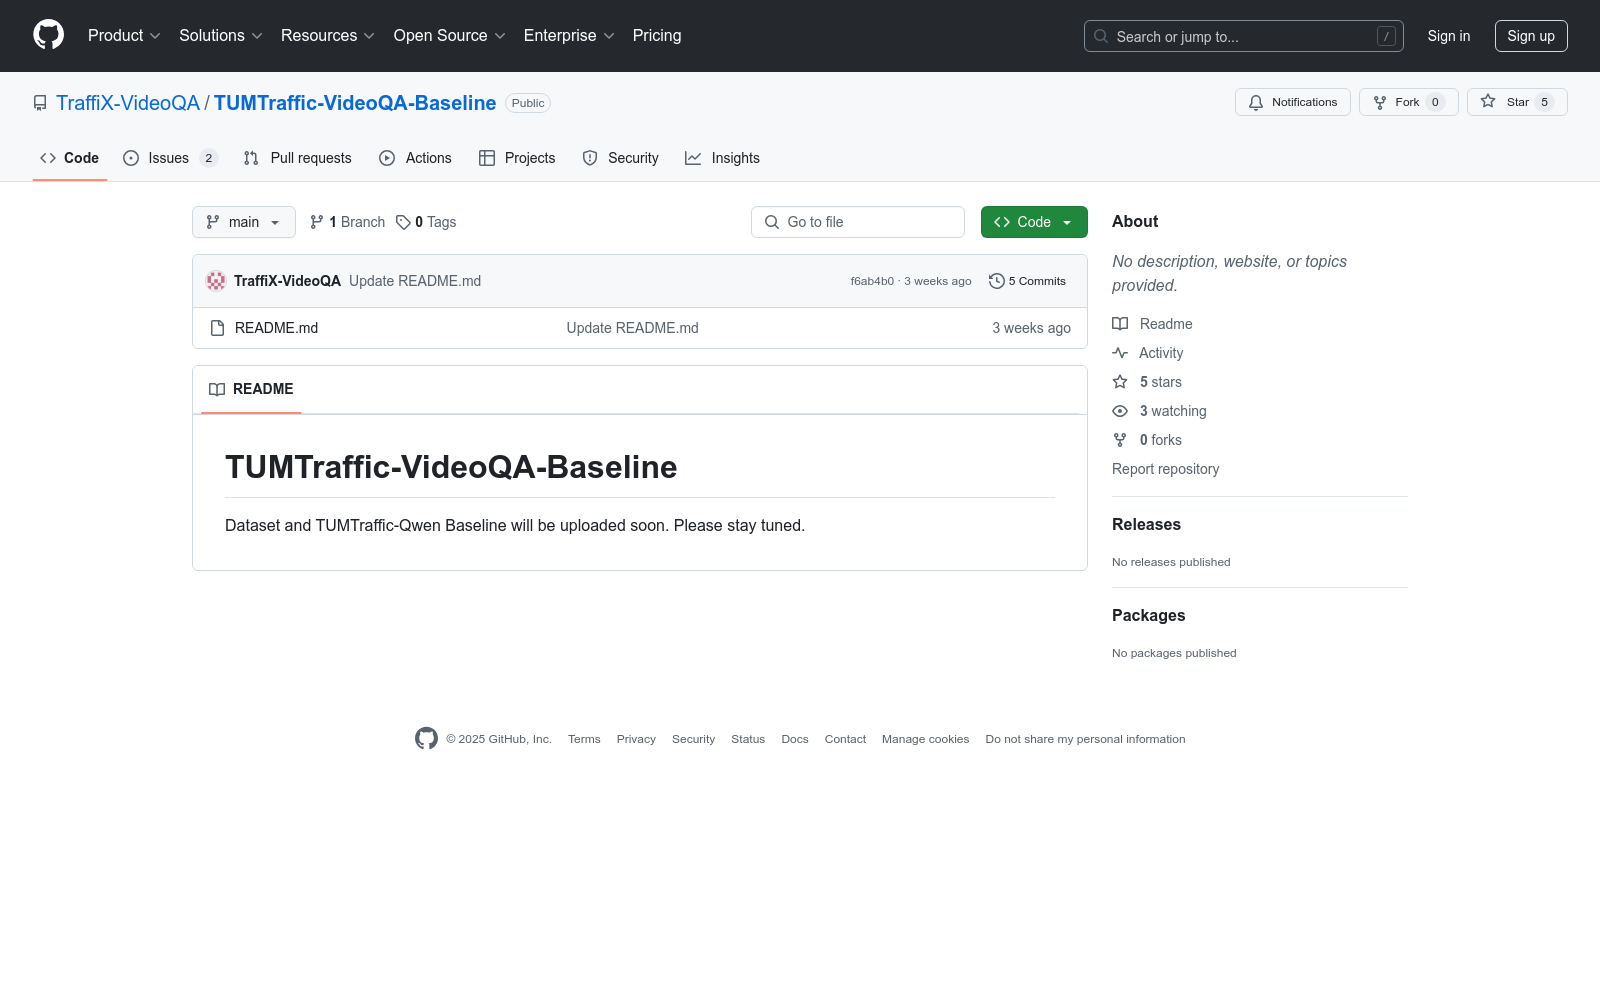Click the Notifications bell button
The image size is (1600, 1000).
[1292, 102]
